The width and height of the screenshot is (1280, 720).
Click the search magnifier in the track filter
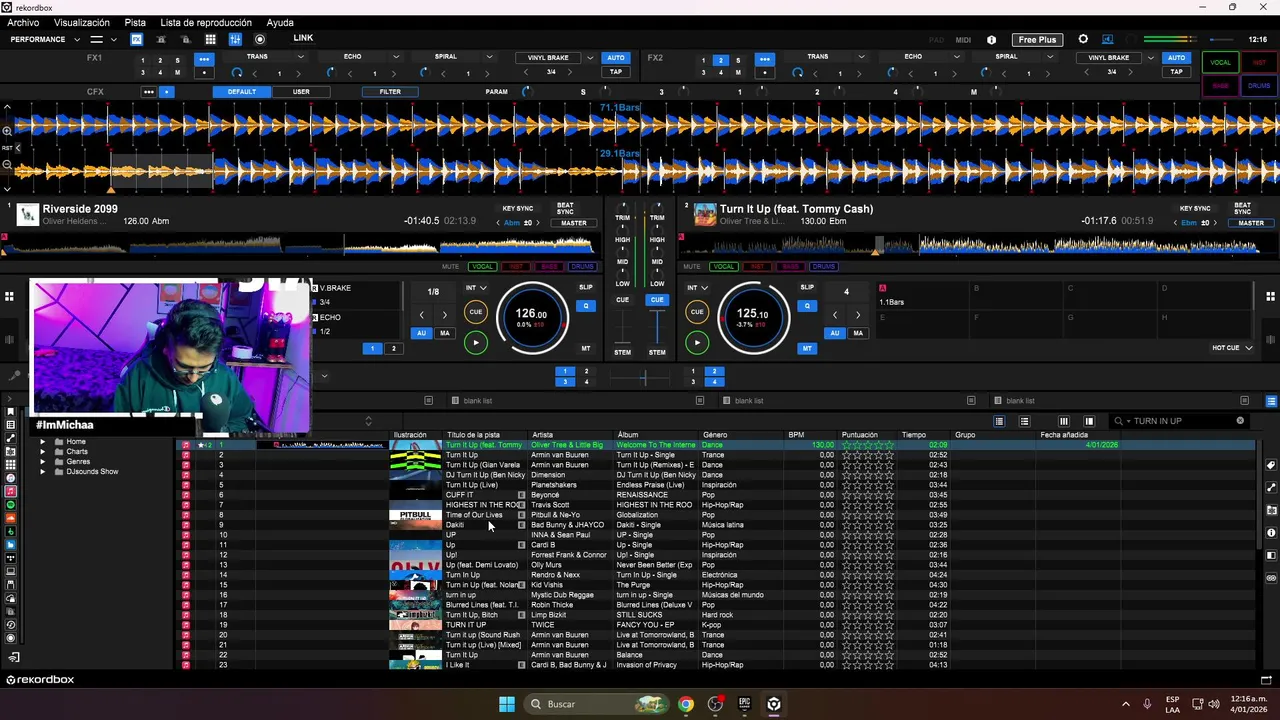(x=1120, y=421)
